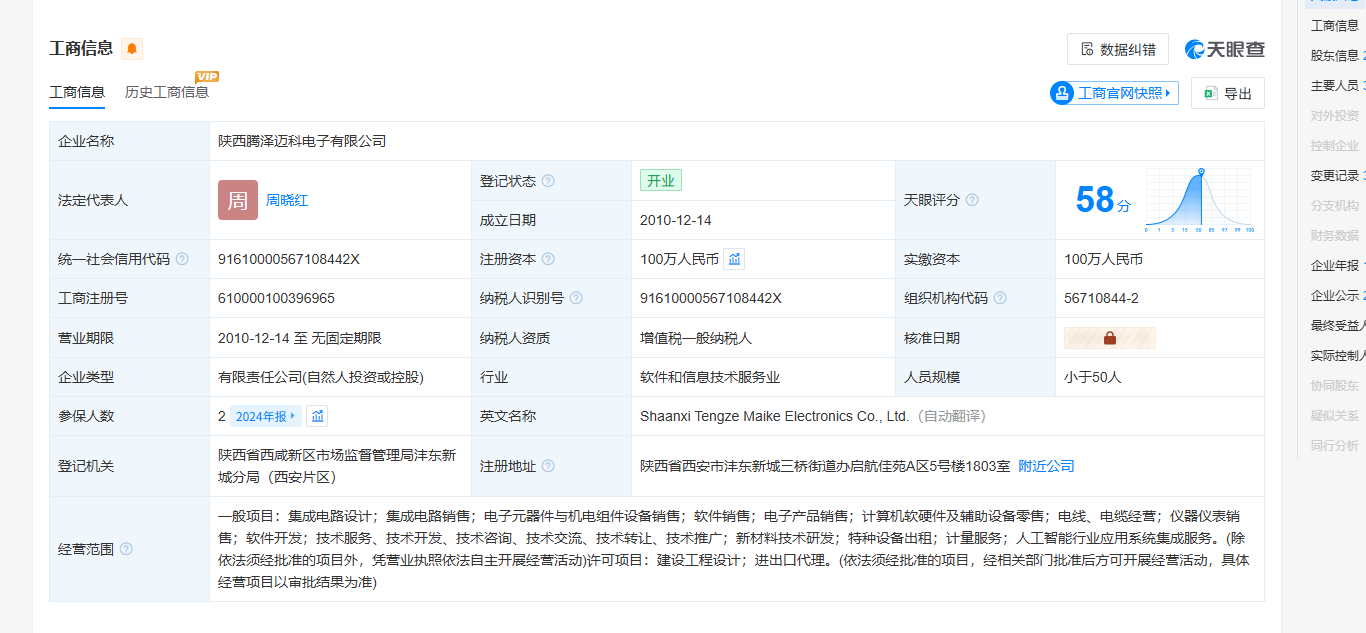
Task: Click the lock icon in 核准日期
Action: [x=1109, y=338]
